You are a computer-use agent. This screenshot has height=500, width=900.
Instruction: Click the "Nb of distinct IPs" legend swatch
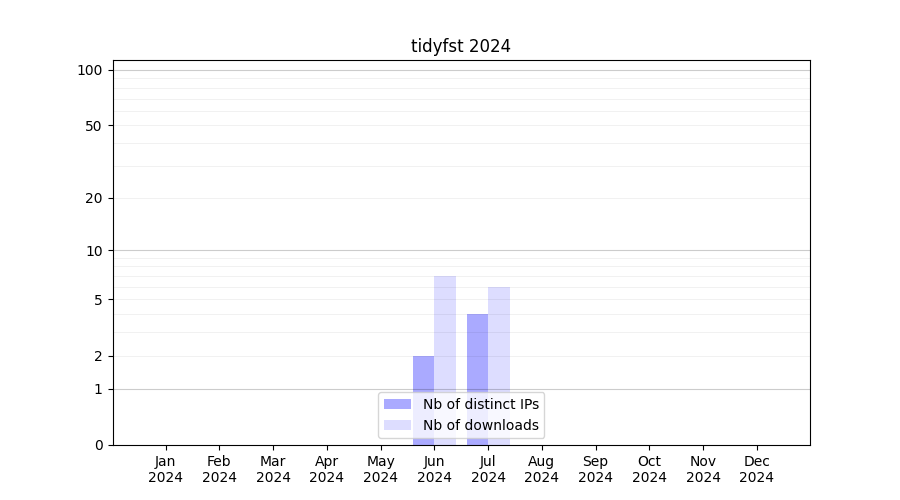click(398, 404)
